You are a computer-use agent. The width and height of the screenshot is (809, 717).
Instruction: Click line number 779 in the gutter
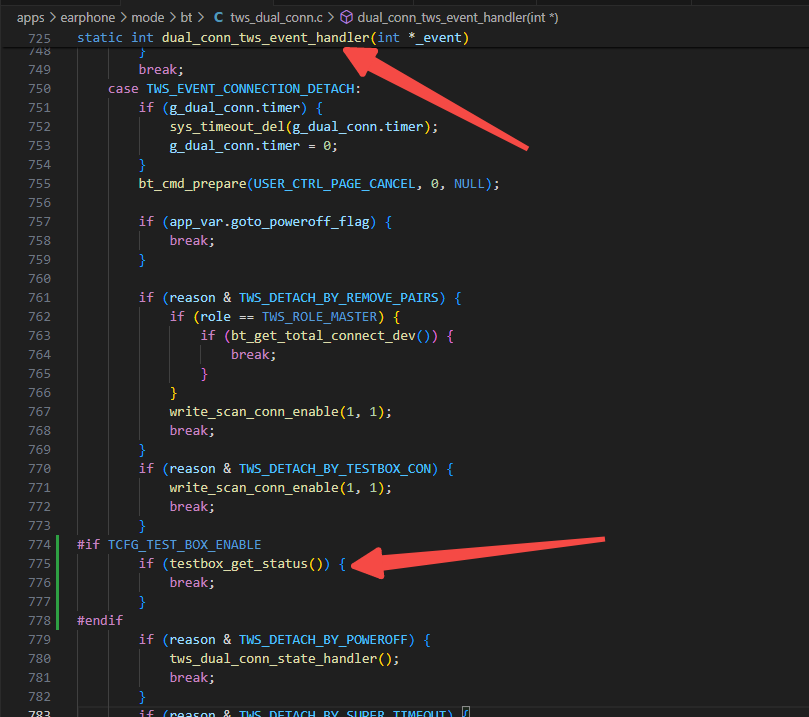tap(40, 640)
